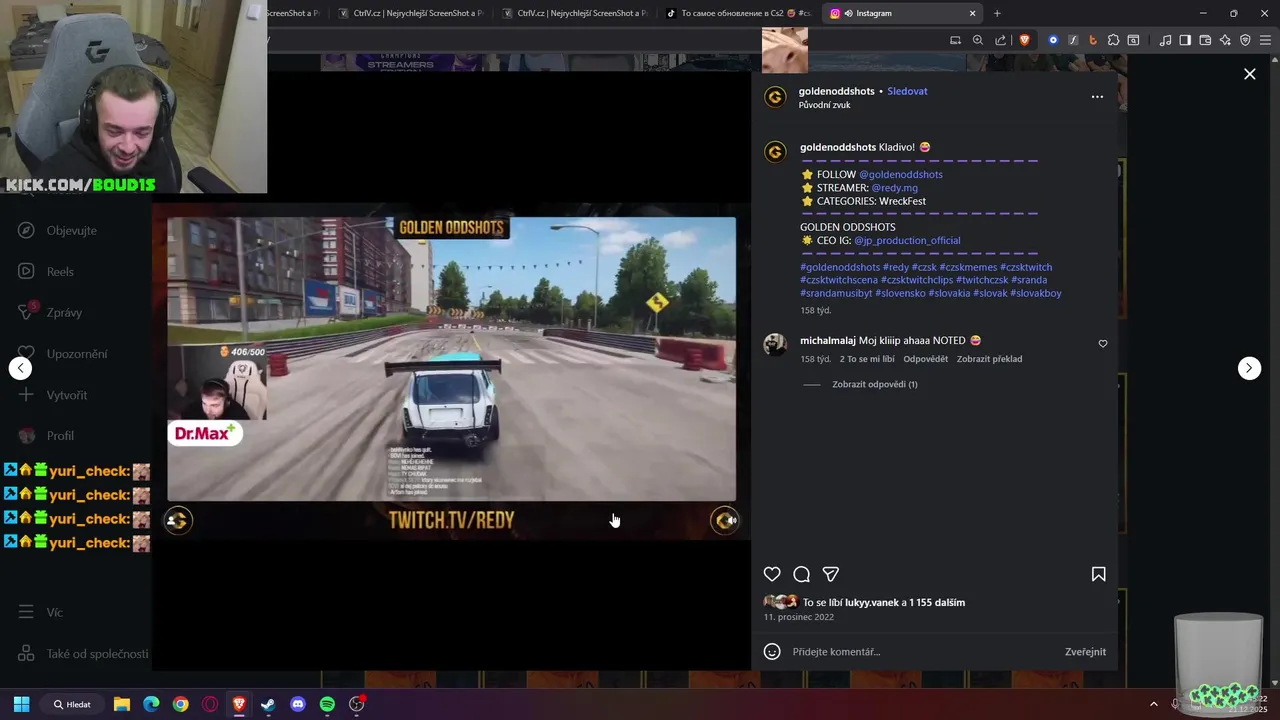This screenshot has height=720, width=1280.
Task: Open the post's more options menu
Action: point(1097,97)
